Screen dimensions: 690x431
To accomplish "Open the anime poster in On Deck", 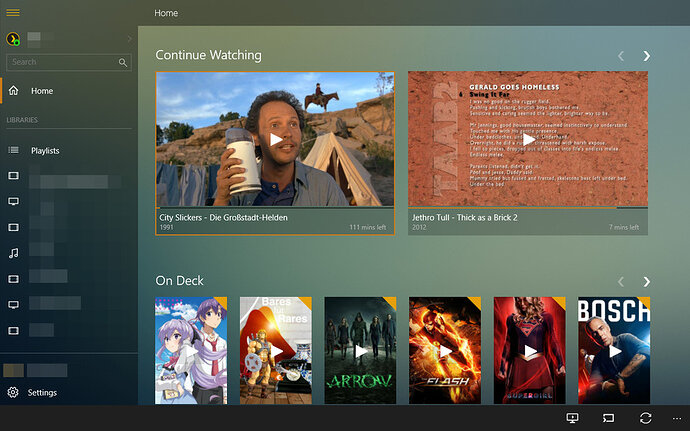I will click(x=191, y=350).
